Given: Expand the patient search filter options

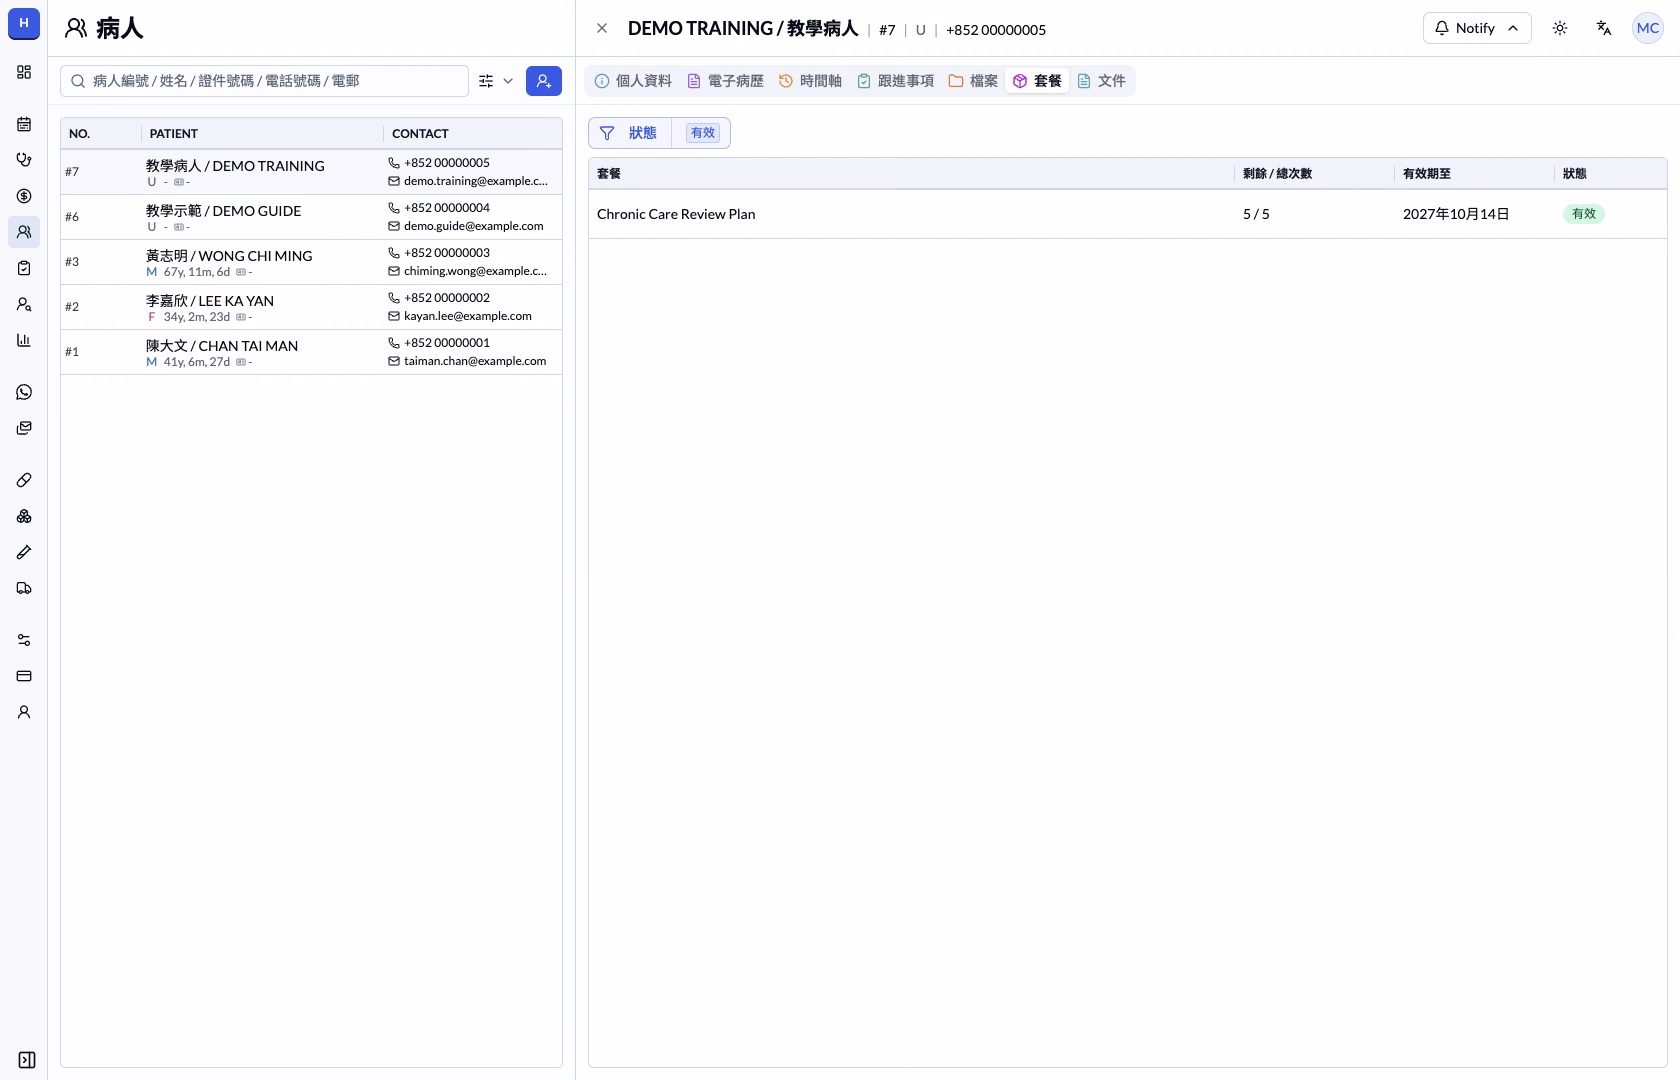Looking at the screenshot, I should pos(496,81).
